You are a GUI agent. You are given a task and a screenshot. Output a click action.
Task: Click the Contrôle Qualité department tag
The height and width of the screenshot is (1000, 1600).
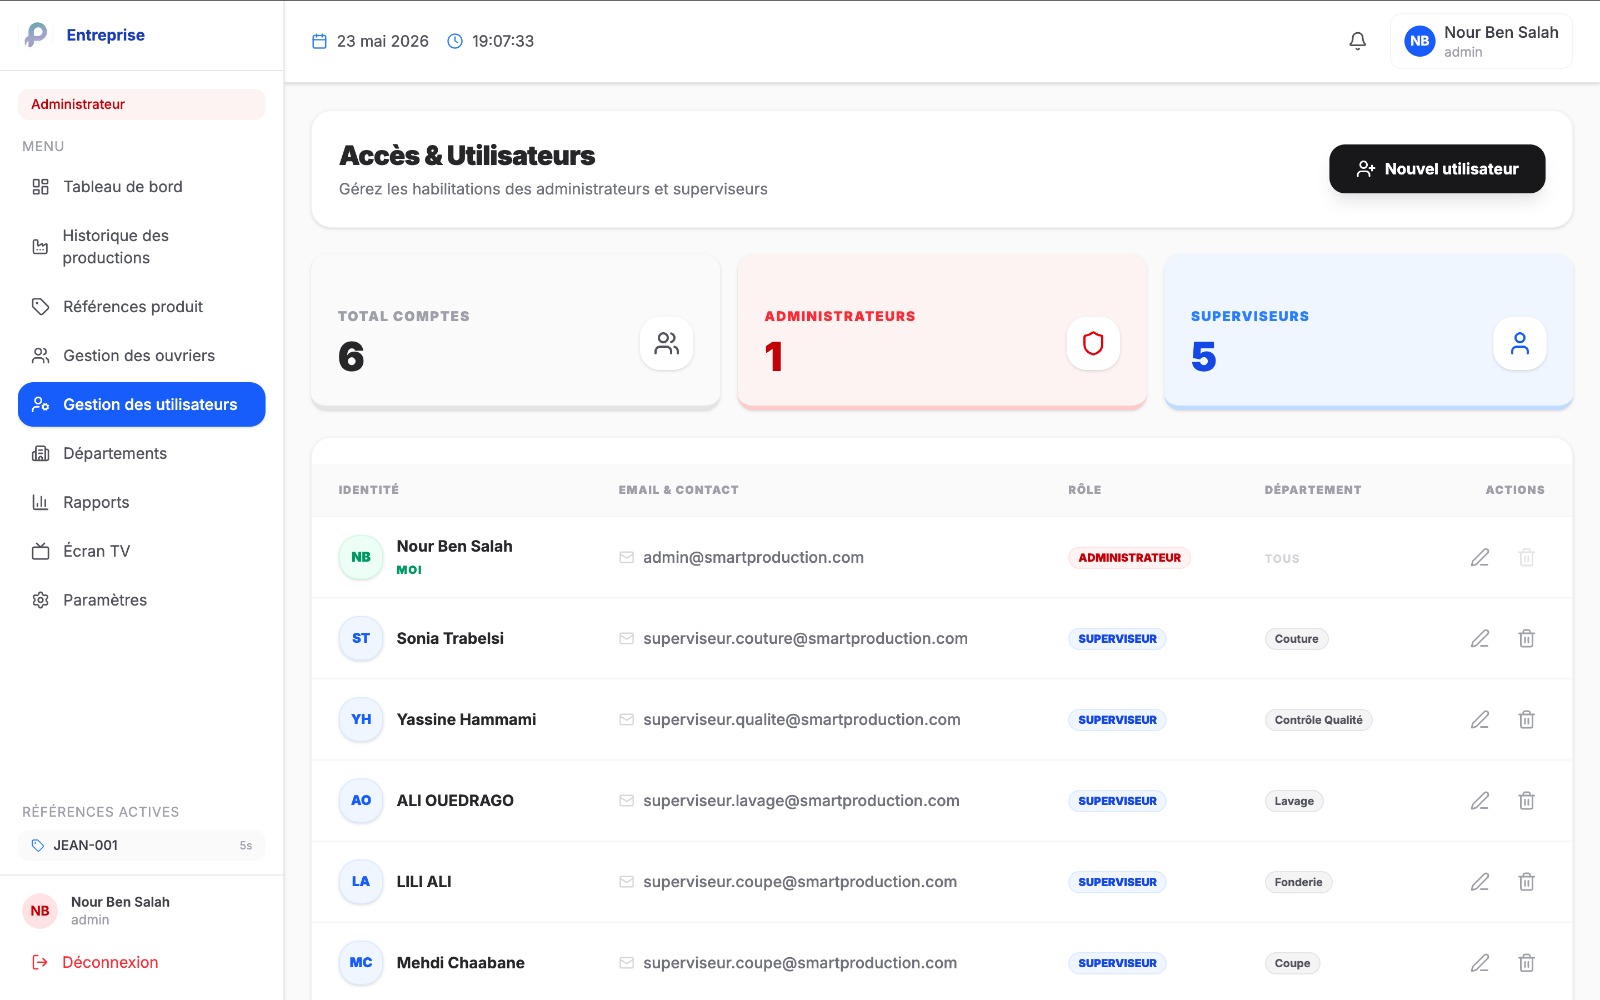[1318, 720]
